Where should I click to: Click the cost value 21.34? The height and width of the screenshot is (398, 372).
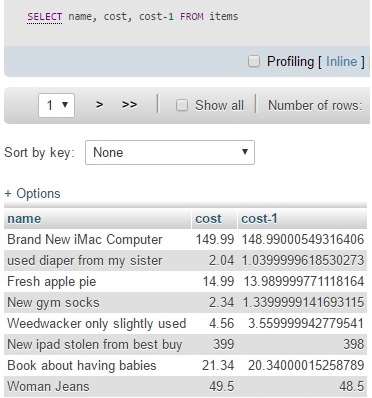point(218,365)
